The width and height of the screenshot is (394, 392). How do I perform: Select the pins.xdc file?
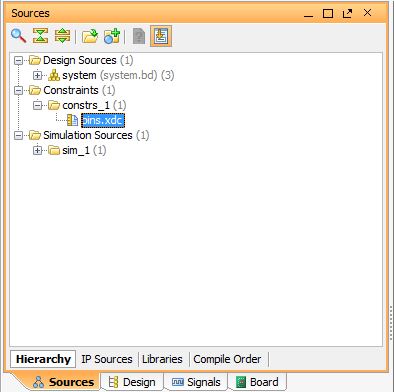(x=103, y=120)
